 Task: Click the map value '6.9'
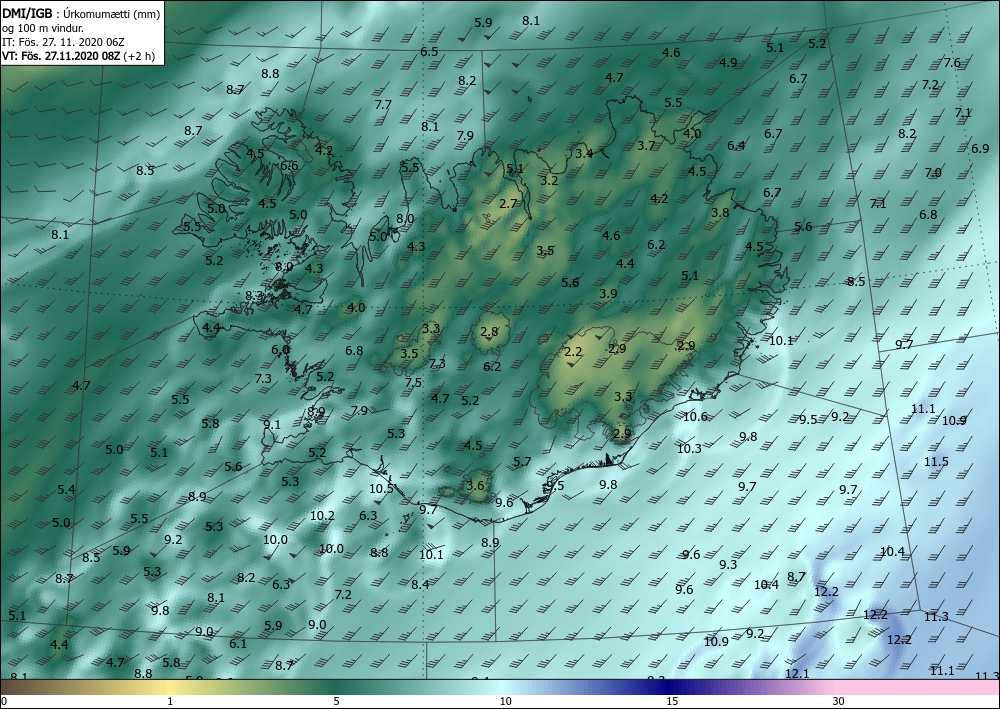[980, 149]
